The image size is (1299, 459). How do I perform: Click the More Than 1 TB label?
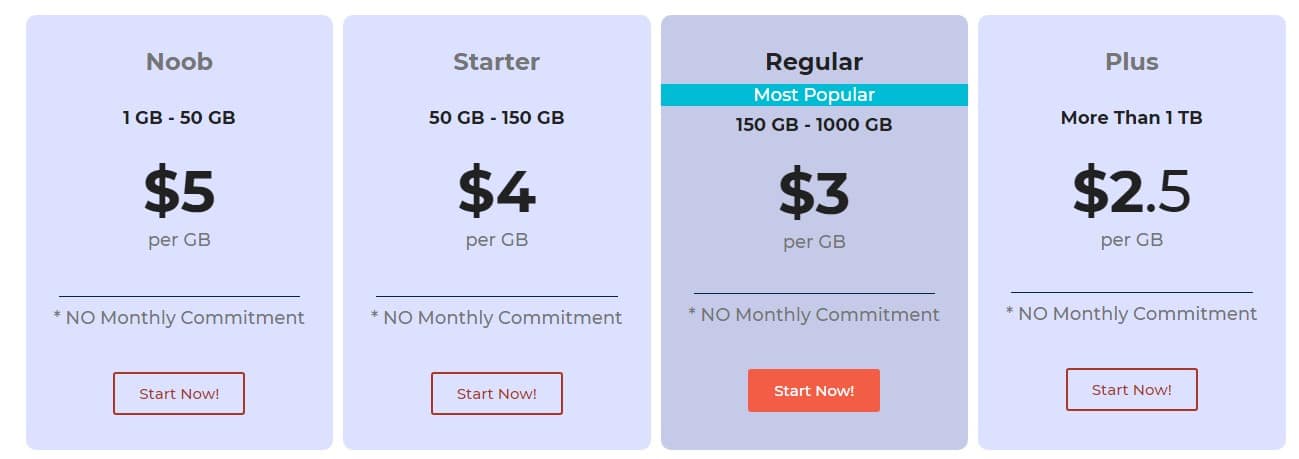click(x=1131, y=118)
